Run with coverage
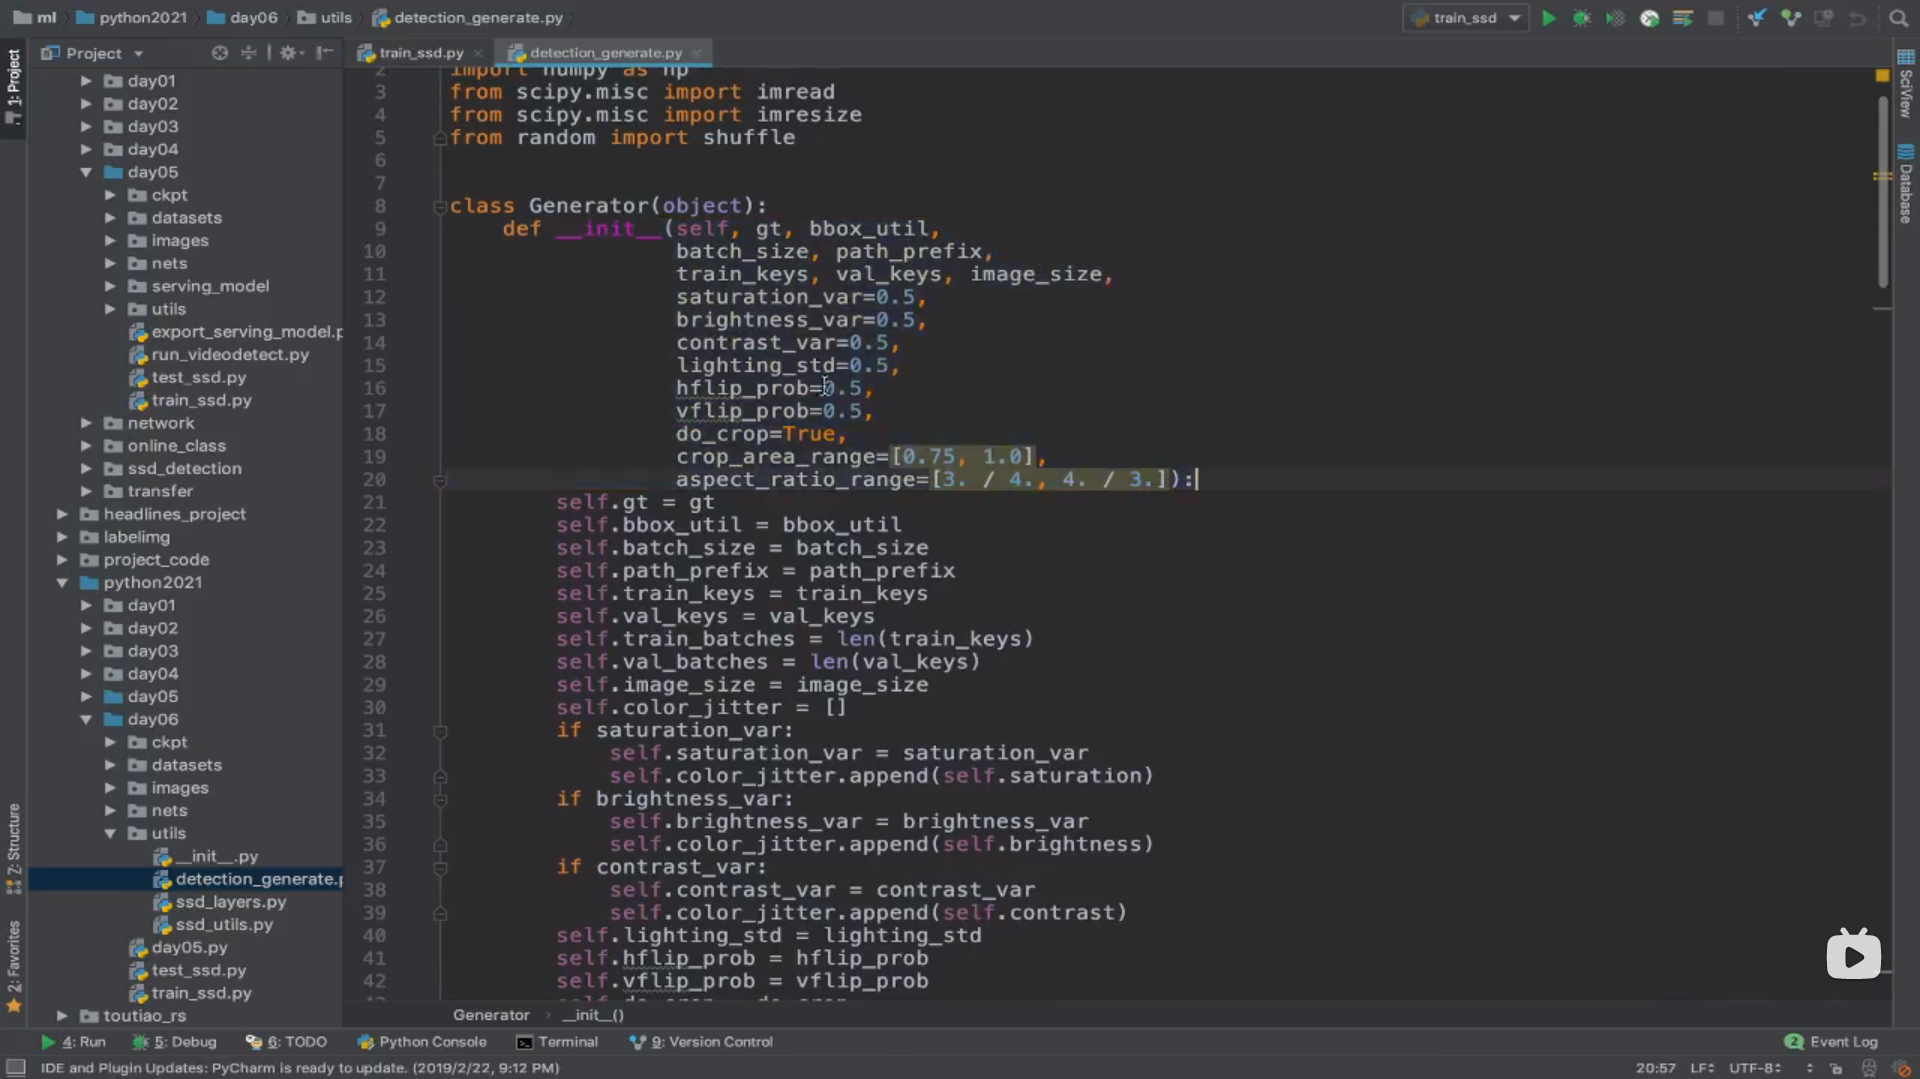The width and height of the screenshot is (1920, 1079). [x=1615, y=18]
